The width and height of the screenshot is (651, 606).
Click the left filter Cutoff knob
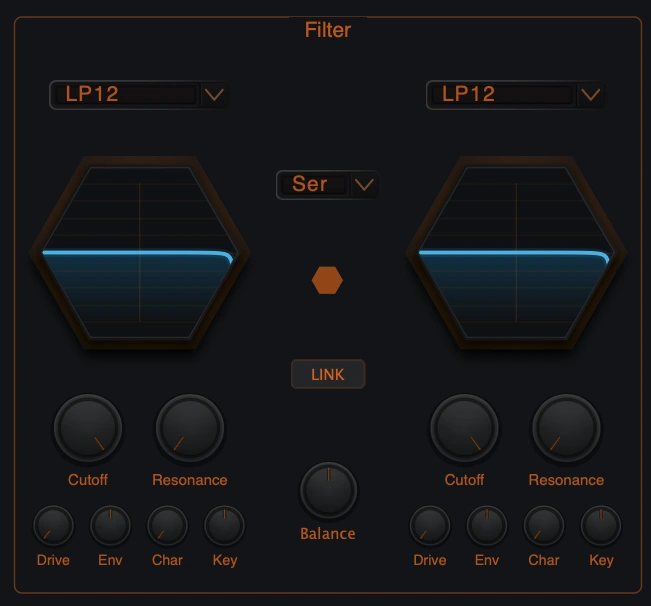click(x=88, y=428)
